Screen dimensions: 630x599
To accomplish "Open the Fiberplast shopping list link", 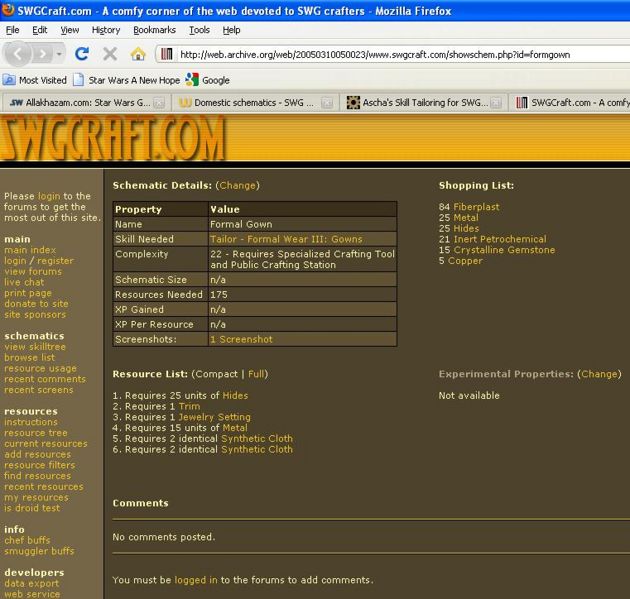I will point(476,207).
